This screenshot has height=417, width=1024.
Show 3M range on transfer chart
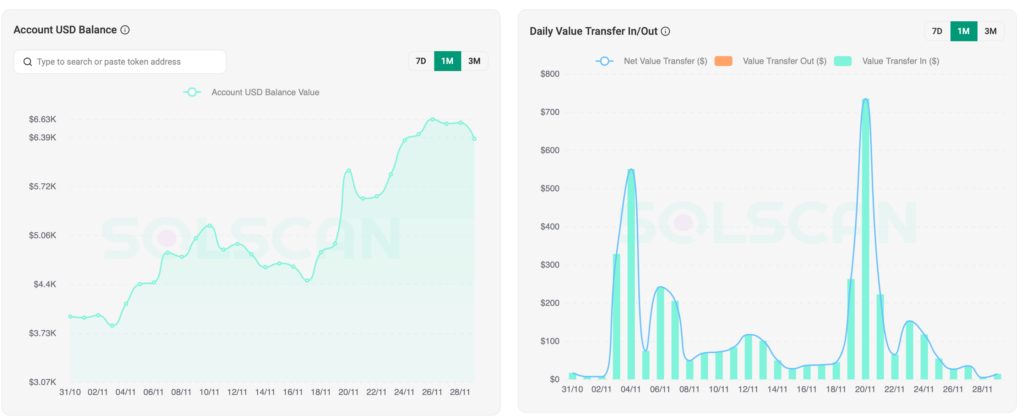[x=990, y=31]
